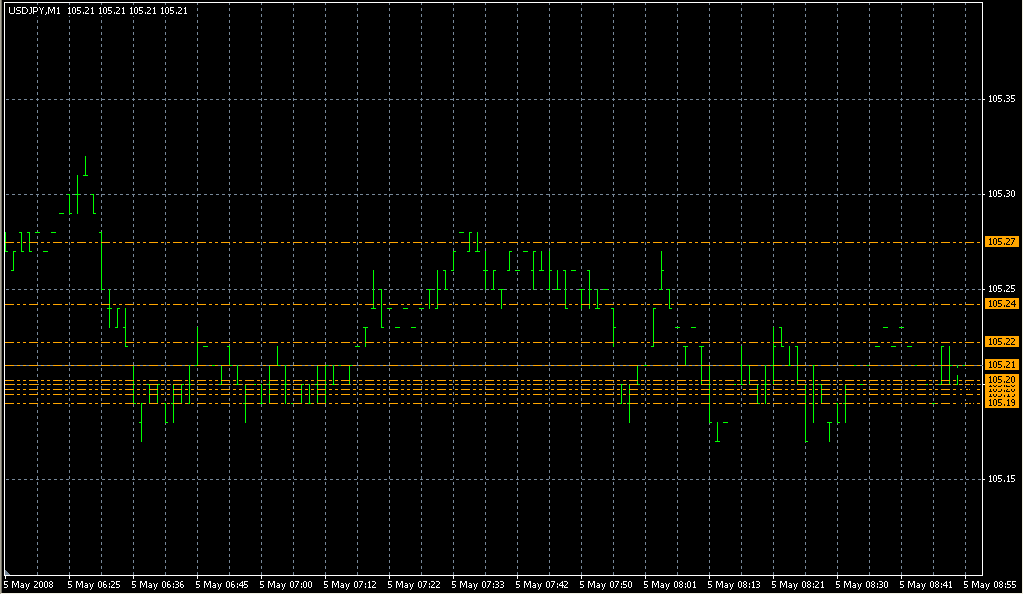1024x594 pixels.
Task: Select the orange horizontal line at 105.27
Action: [x=494, y=242]
